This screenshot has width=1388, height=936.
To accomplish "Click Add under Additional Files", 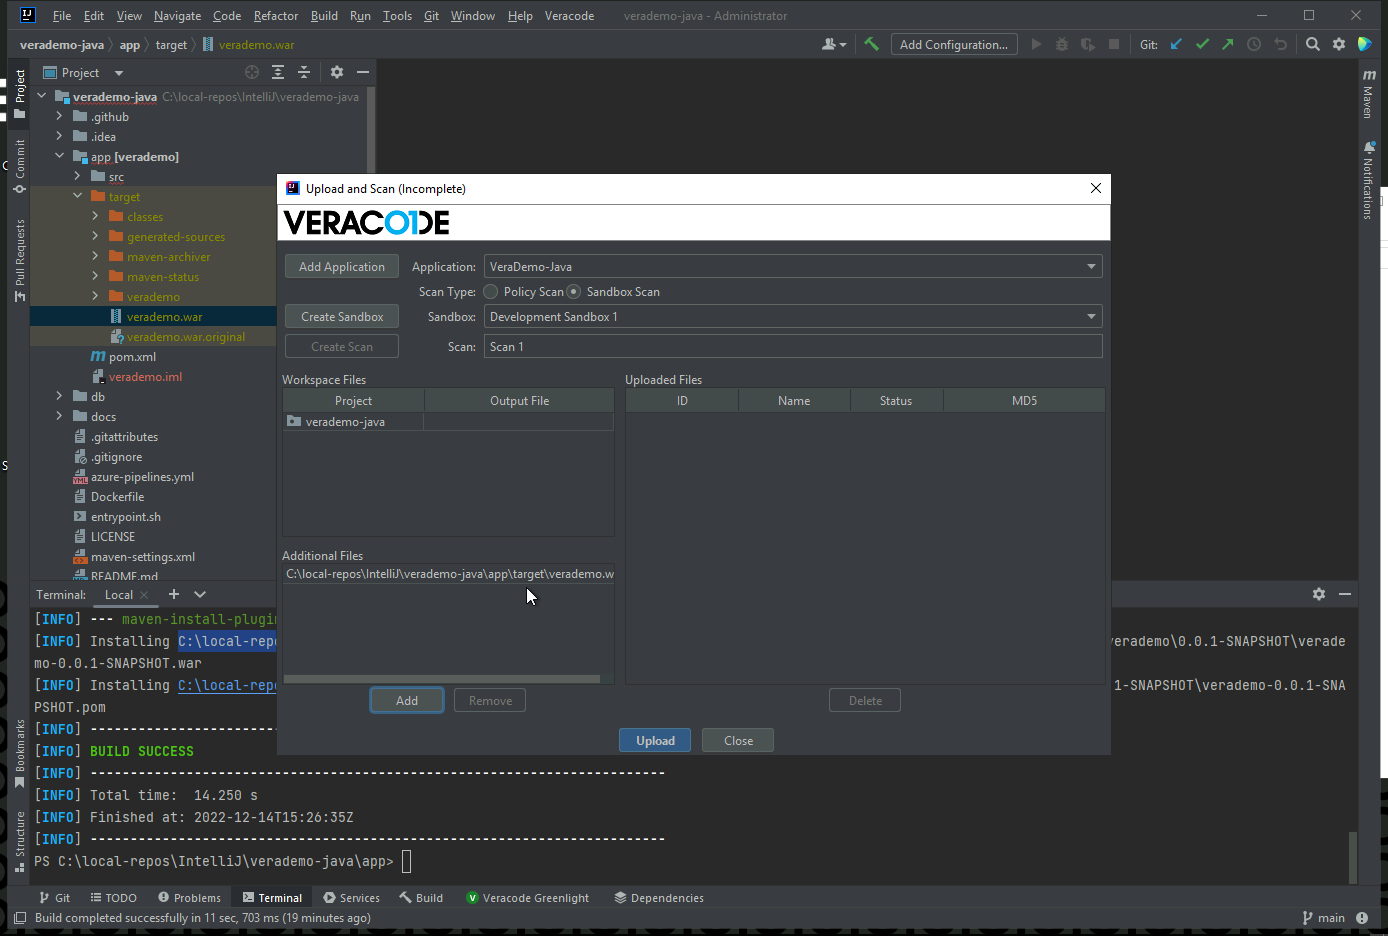I will 407,701.
